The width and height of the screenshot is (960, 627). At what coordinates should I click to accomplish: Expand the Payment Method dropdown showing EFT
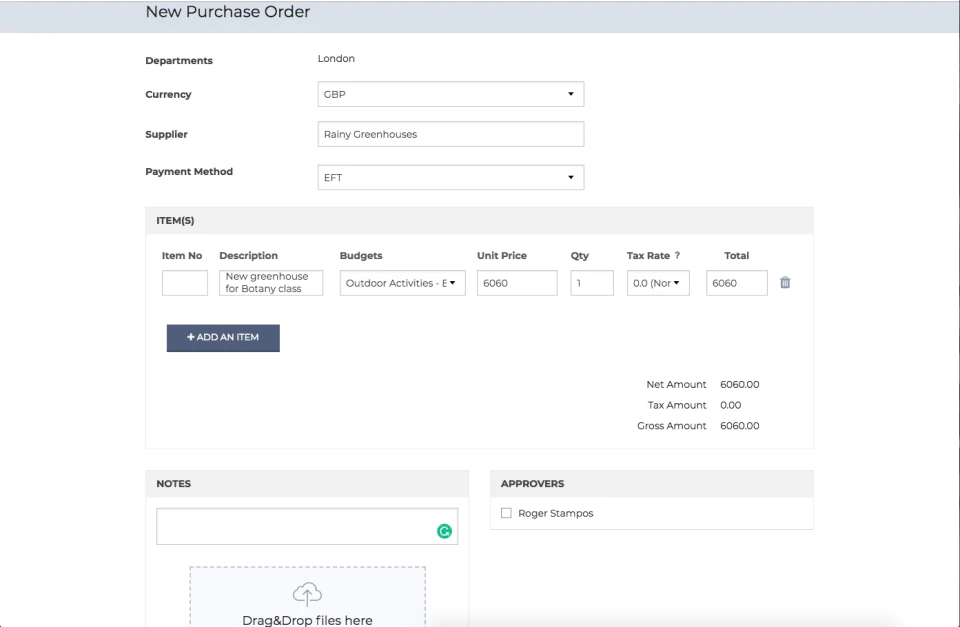tap(450, 178)
